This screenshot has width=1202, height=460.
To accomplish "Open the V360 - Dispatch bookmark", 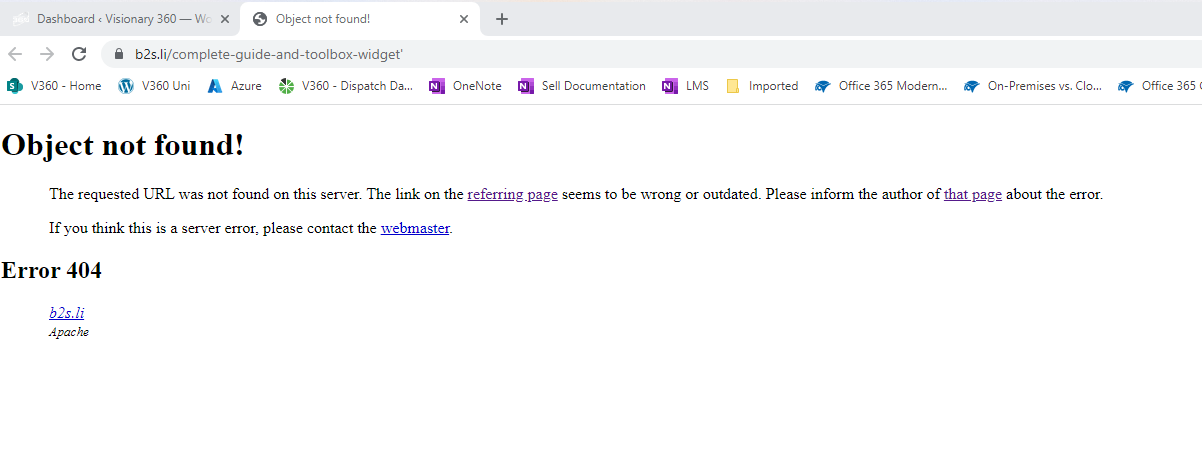I will pos(346,86).
